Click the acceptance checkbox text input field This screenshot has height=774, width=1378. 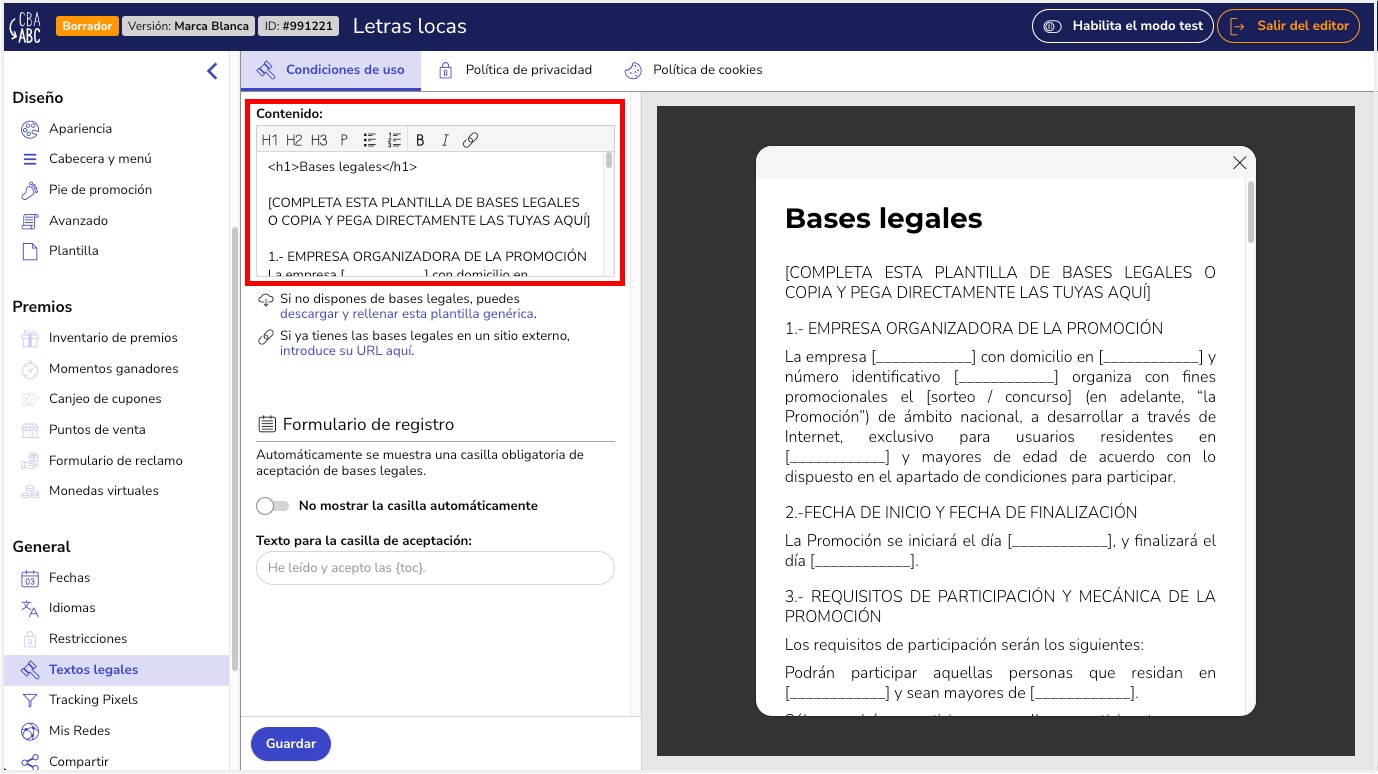coord(435,568)
